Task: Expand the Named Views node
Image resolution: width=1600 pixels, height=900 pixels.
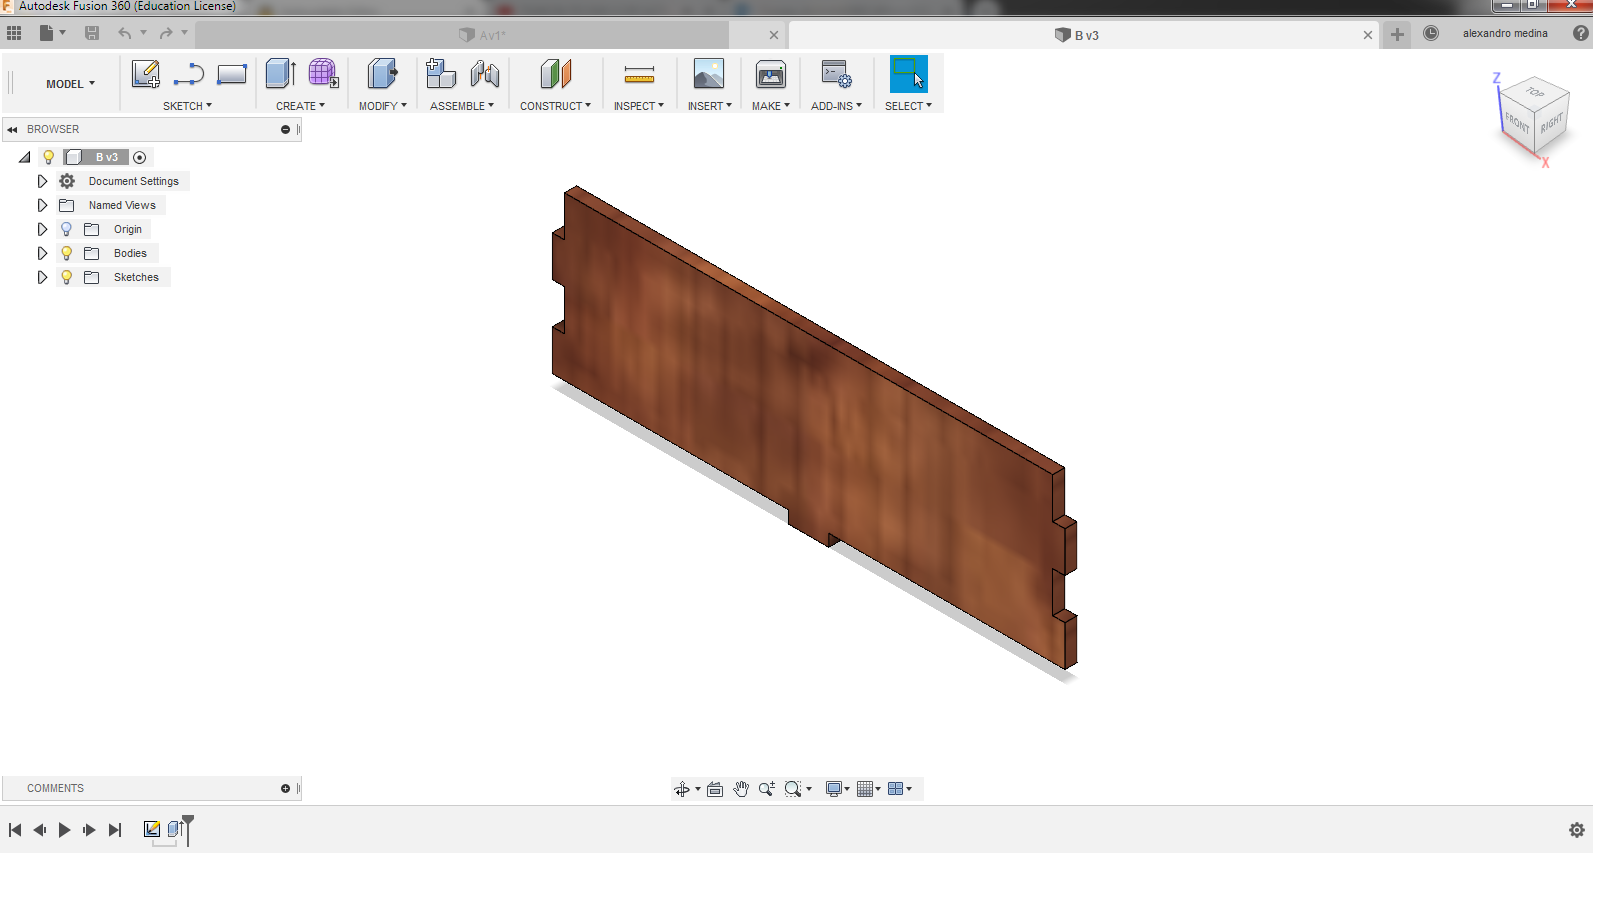Action: click(x=42, y=205)
